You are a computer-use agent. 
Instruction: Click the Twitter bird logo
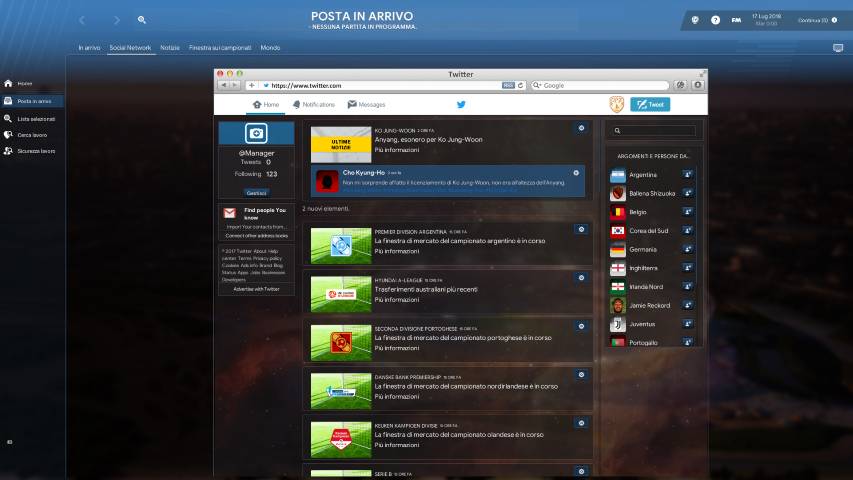point(461,104)
